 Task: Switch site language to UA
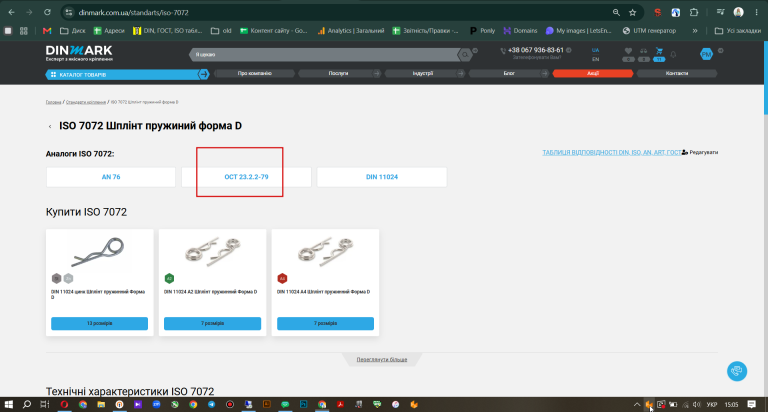tap(596, 50)
